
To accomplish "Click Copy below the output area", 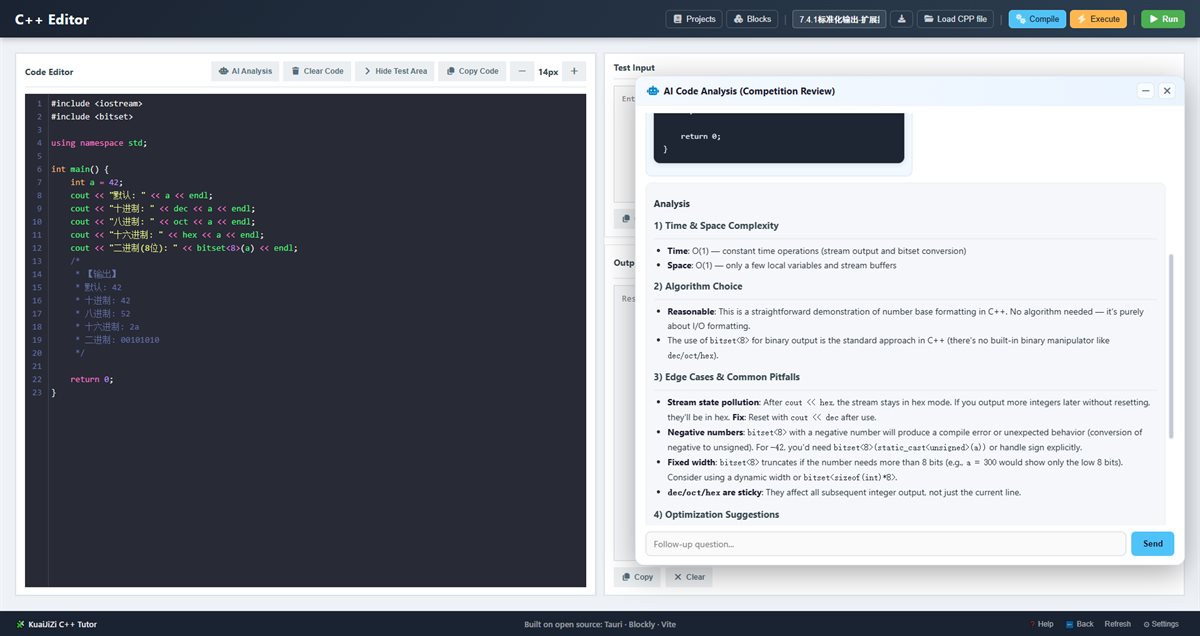I will 636,577.
